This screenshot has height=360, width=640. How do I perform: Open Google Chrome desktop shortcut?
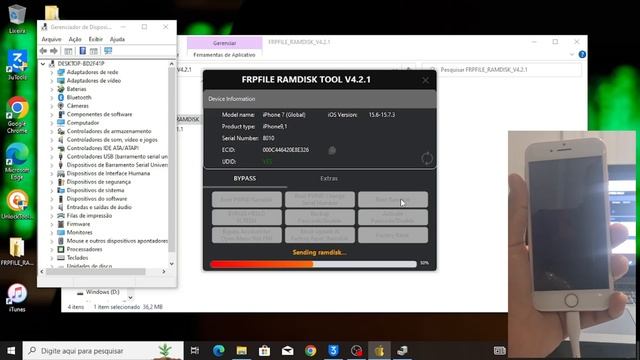point(17,115)
